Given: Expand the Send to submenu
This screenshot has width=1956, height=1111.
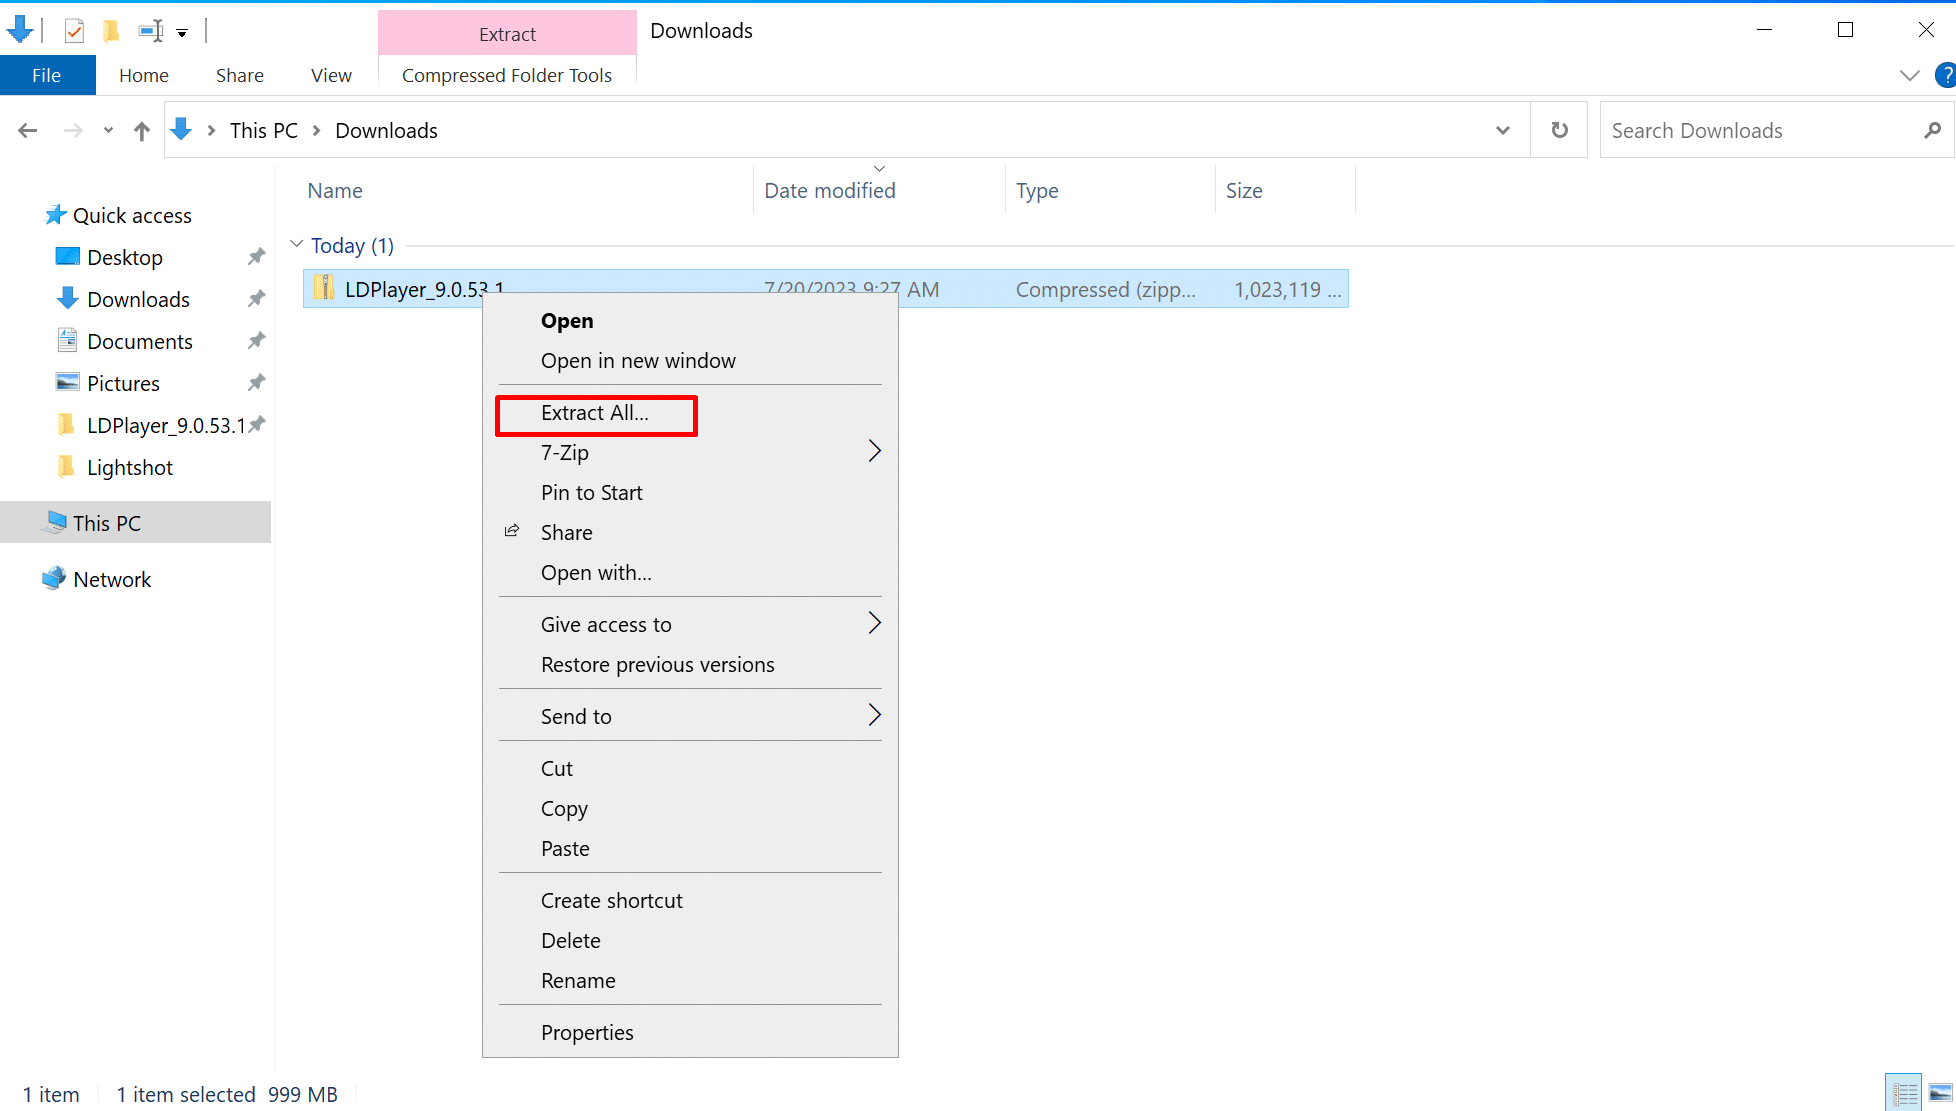Looking at the screenshot, I should click(576, 716).
